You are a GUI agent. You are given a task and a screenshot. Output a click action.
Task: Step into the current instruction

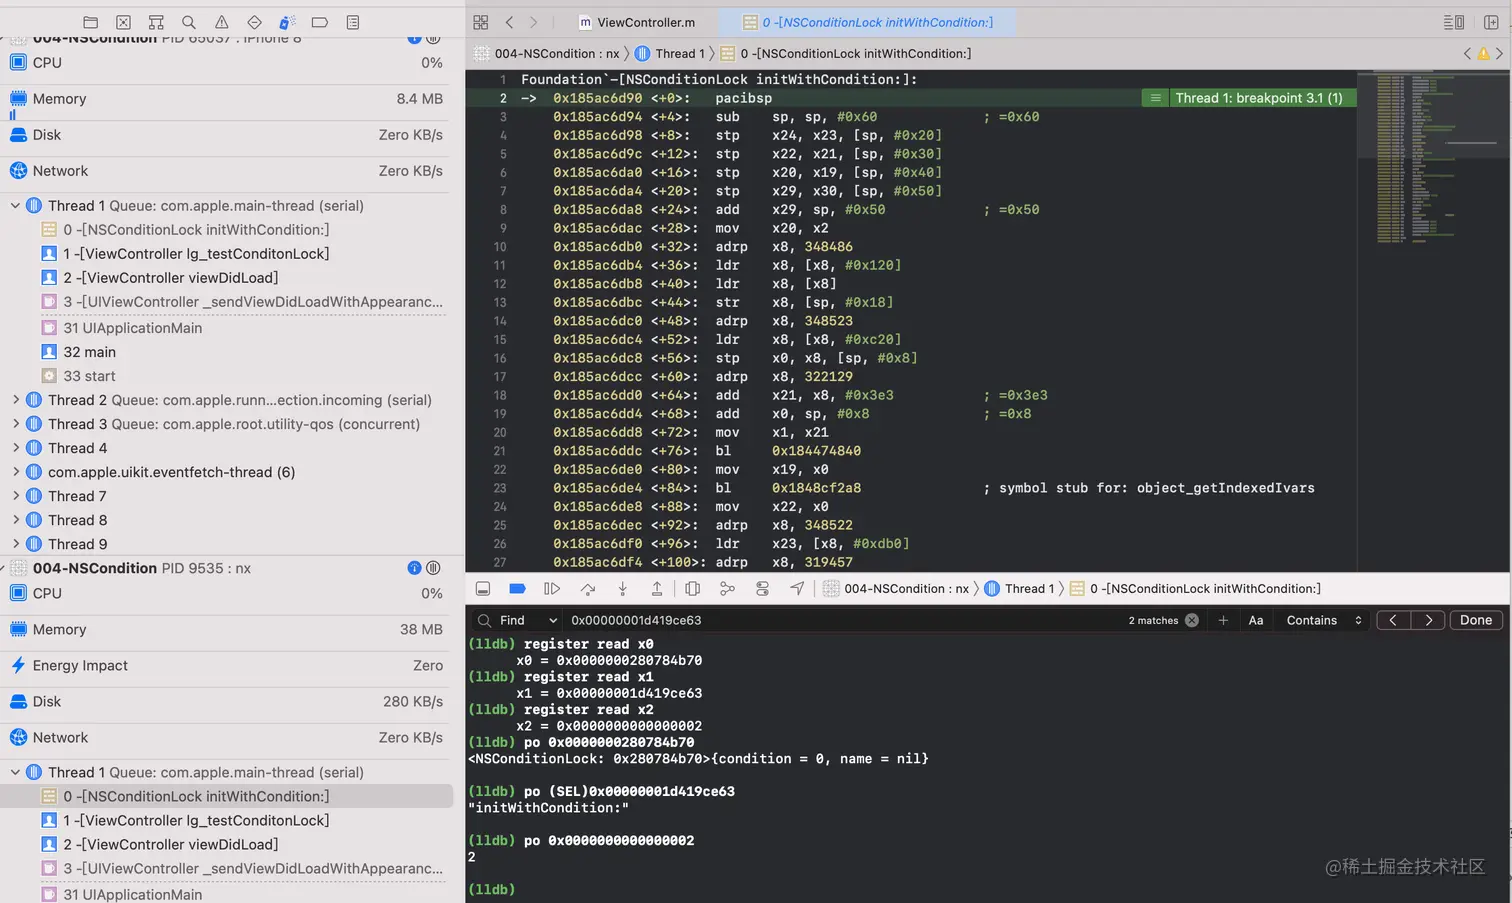pyautogui.click(x=622, y=589)
